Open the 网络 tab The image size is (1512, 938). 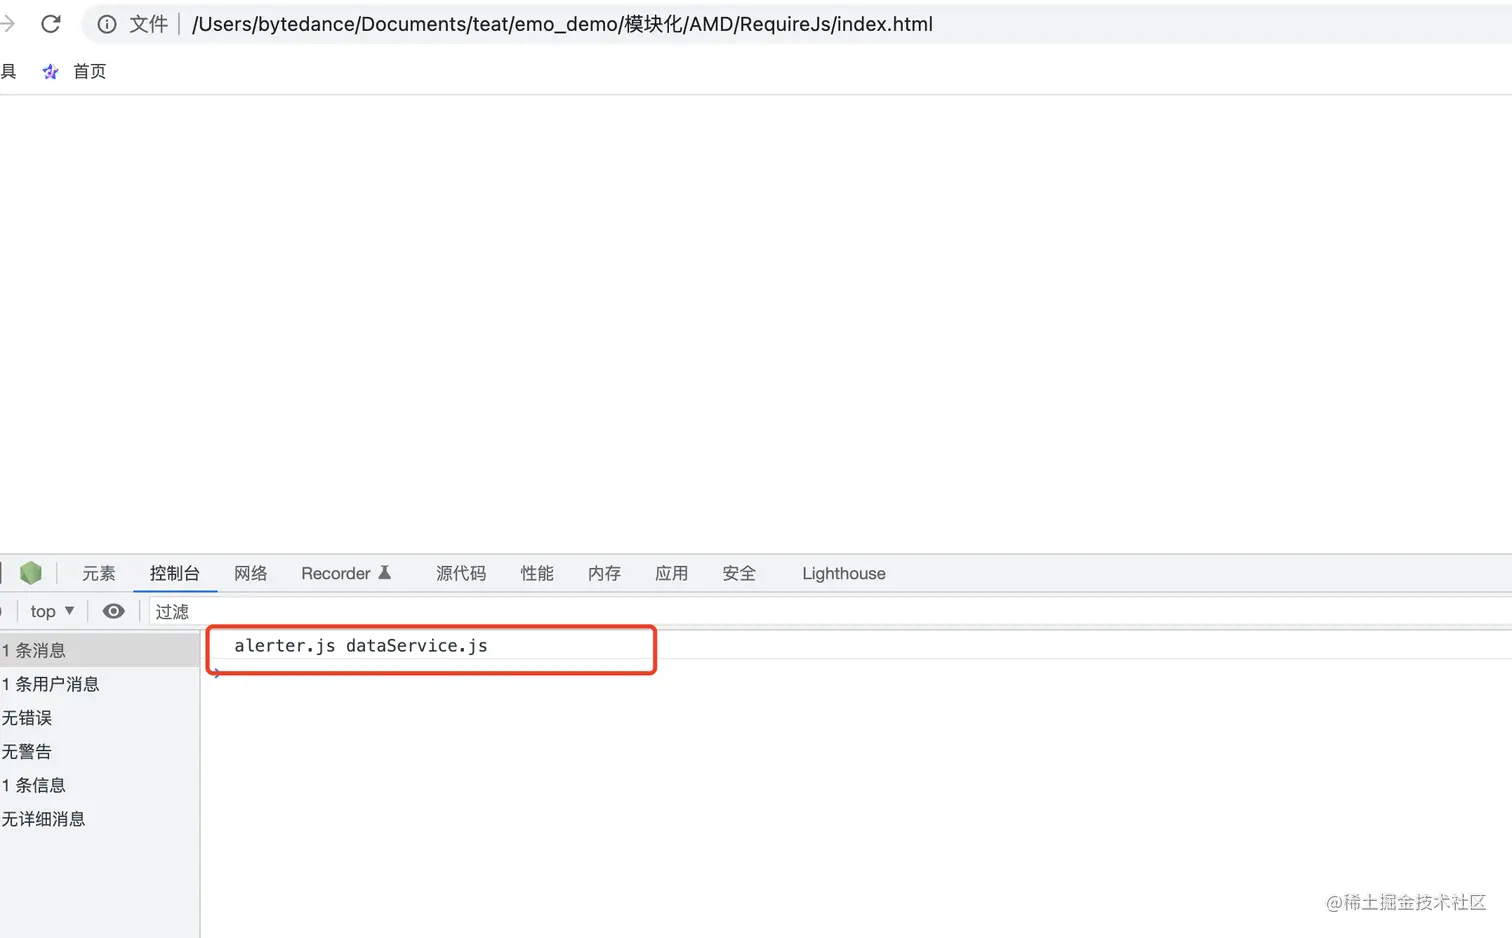click(251, 573)
